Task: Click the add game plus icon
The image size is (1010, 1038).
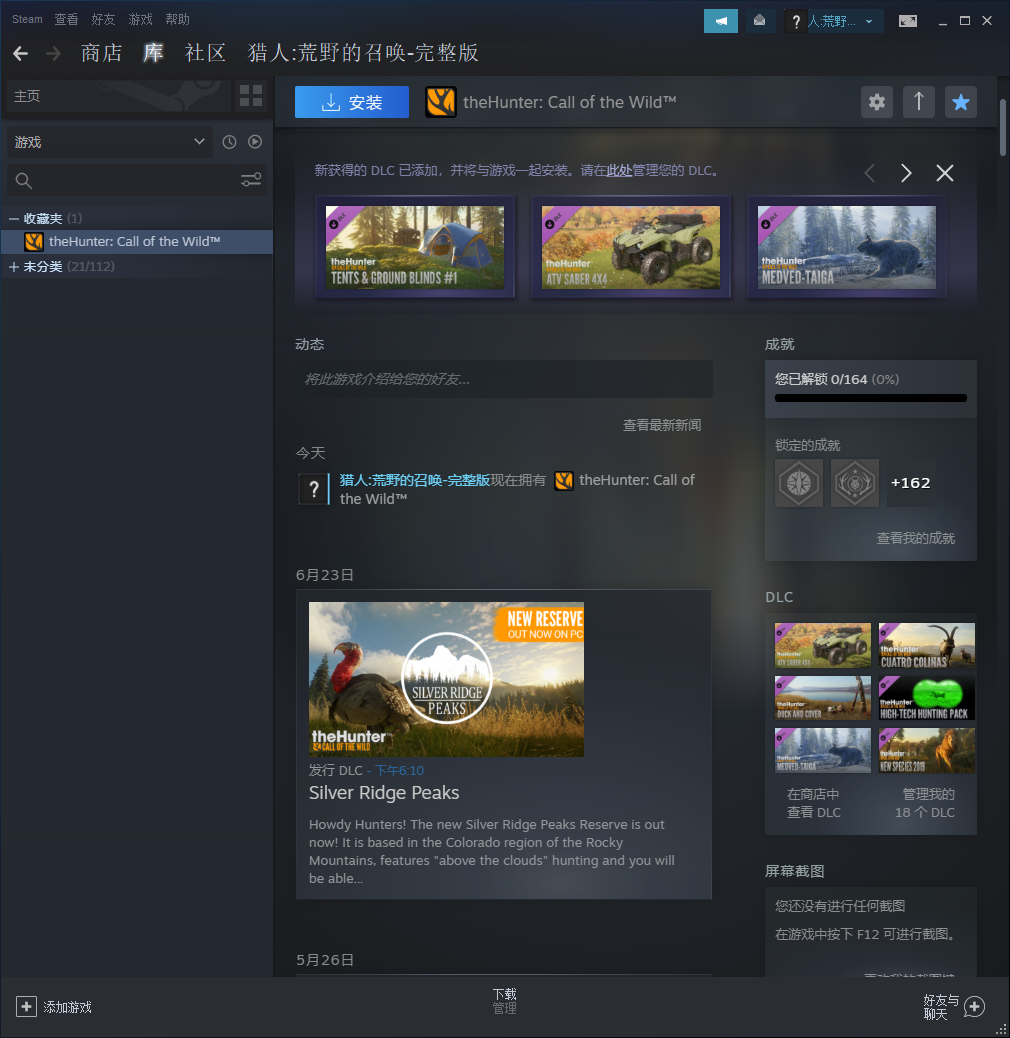Action: (x=27, y=1007)
